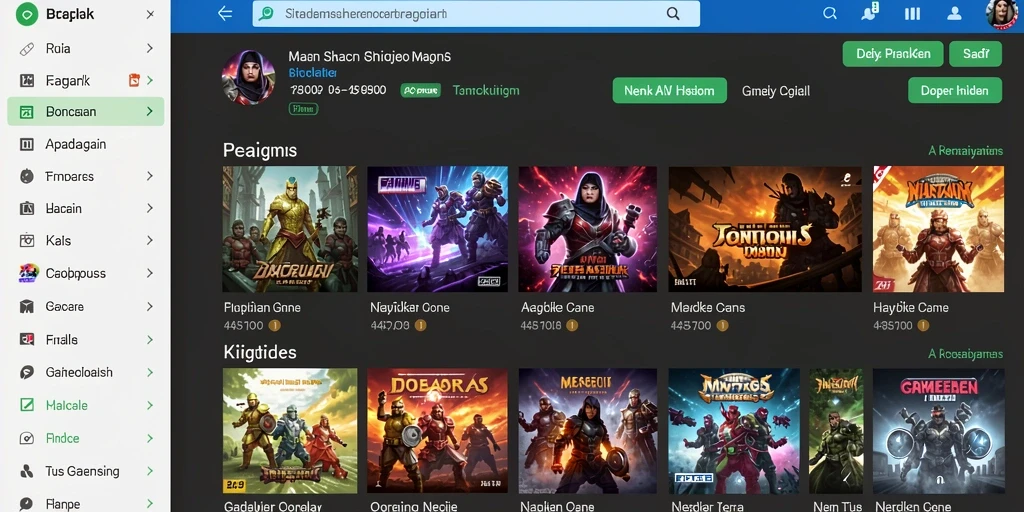Expand the Roia sidebar chevron
Viewport: 1024px width, 512px height.
click(150, 48)
